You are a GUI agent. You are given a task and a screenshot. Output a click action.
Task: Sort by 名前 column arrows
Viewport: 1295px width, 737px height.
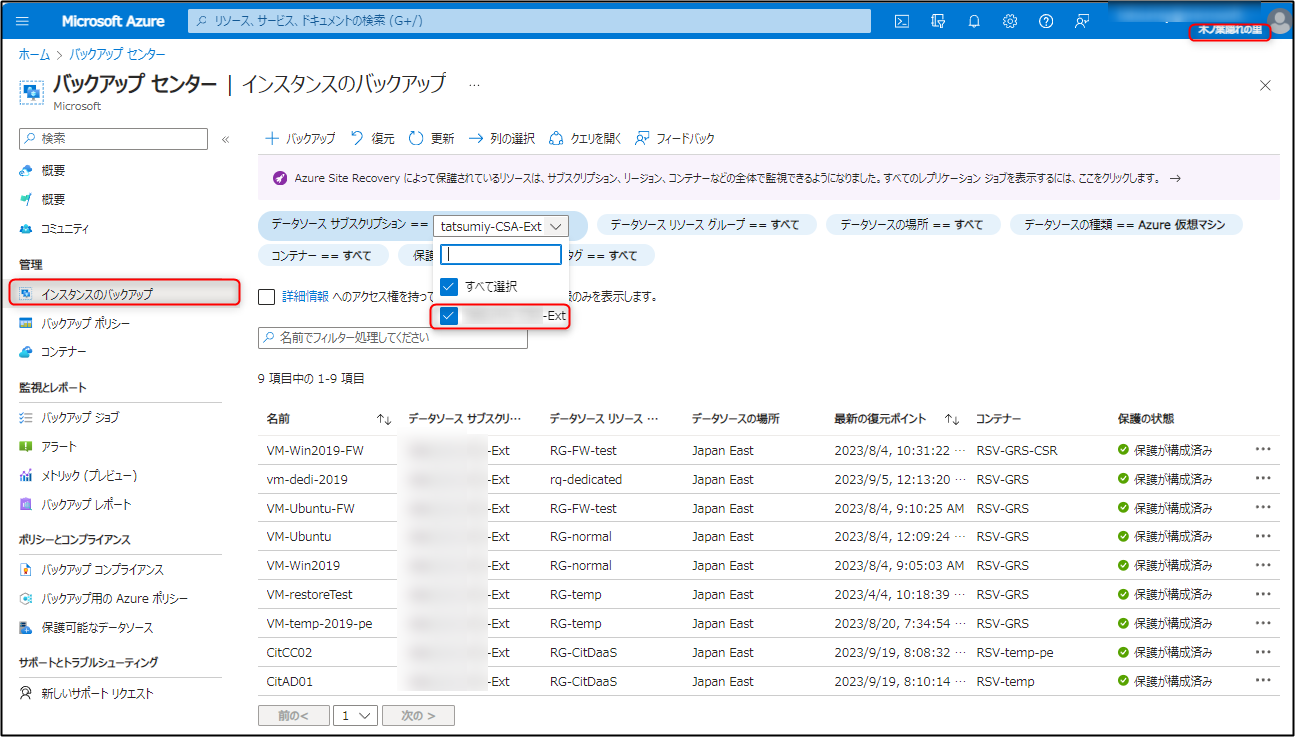tap(384, 419)
